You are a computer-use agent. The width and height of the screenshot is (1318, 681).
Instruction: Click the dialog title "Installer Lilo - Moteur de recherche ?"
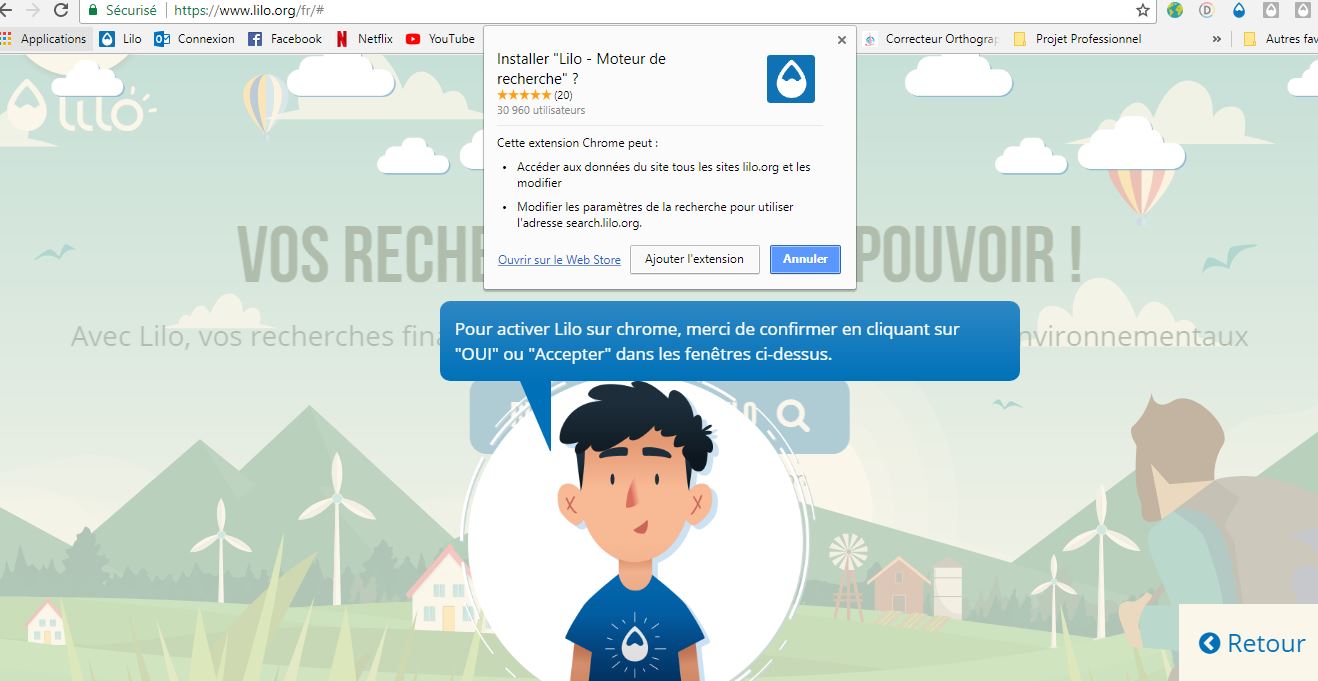tap(581, 67)
